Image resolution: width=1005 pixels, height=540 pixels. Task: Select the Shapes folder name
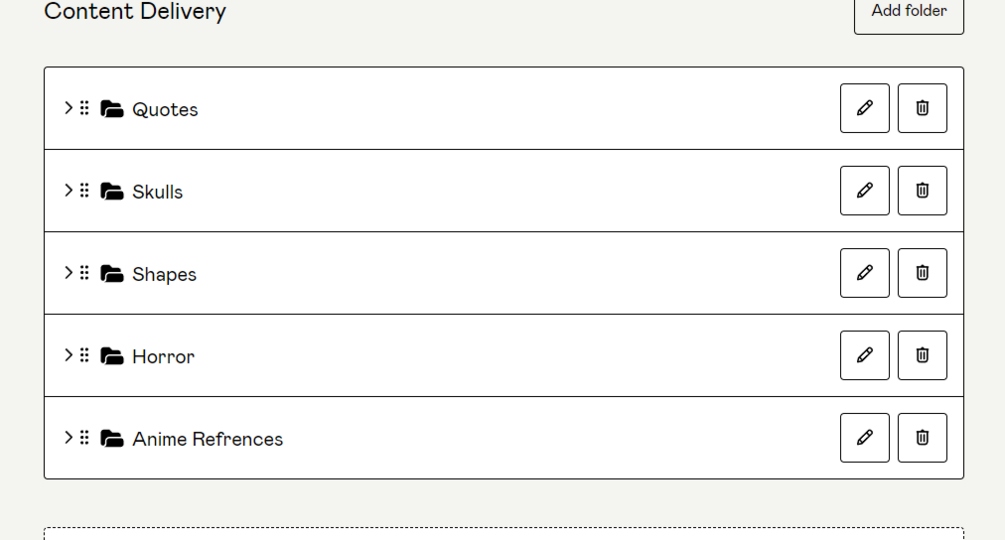tap(164, 274)
